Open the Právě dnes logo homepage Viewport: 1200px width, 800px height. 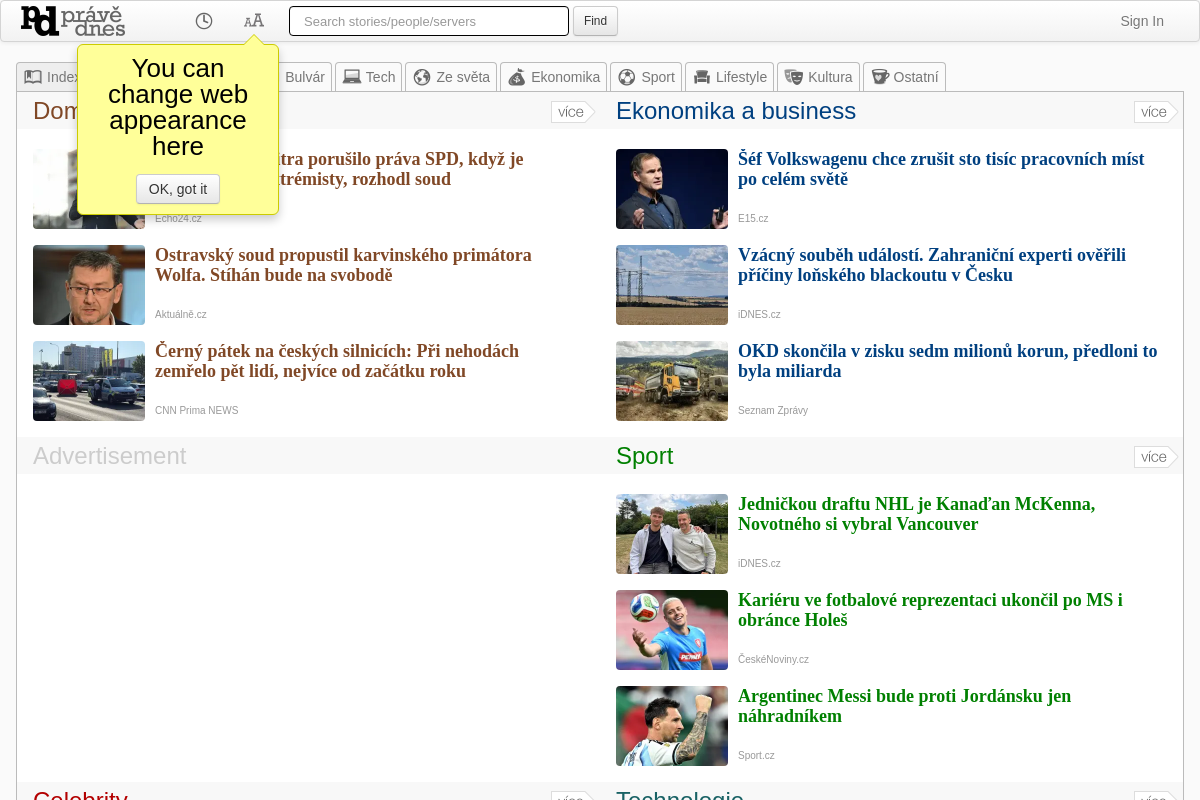tap(73, 21)
